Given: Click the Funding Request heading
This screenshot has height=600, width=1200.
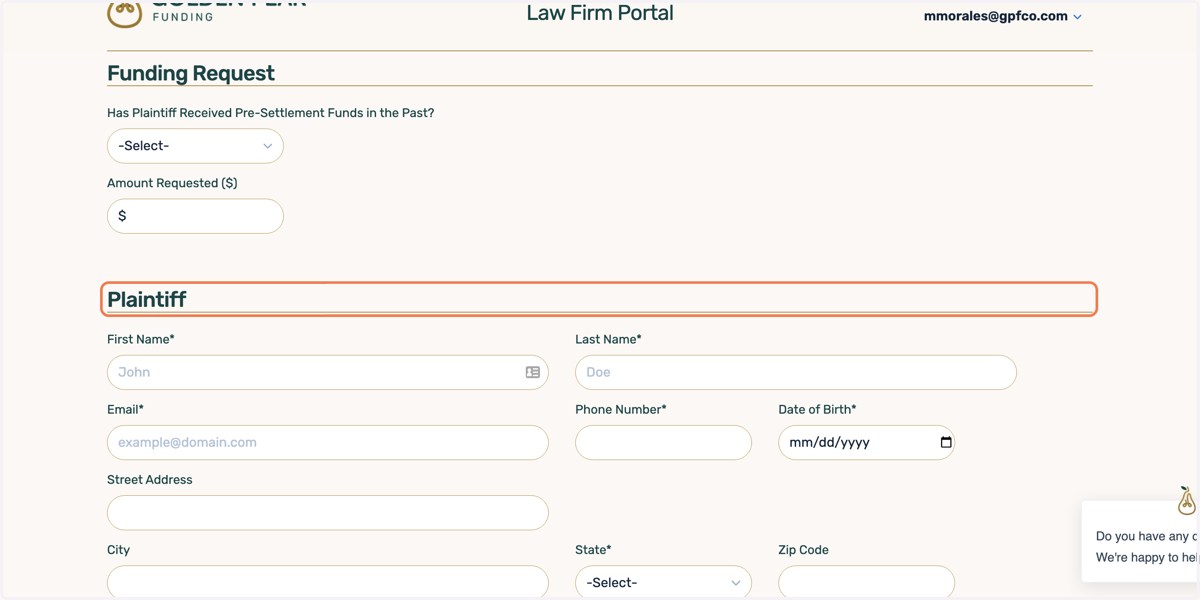Looking at the screenshot, I should (191, 73).
